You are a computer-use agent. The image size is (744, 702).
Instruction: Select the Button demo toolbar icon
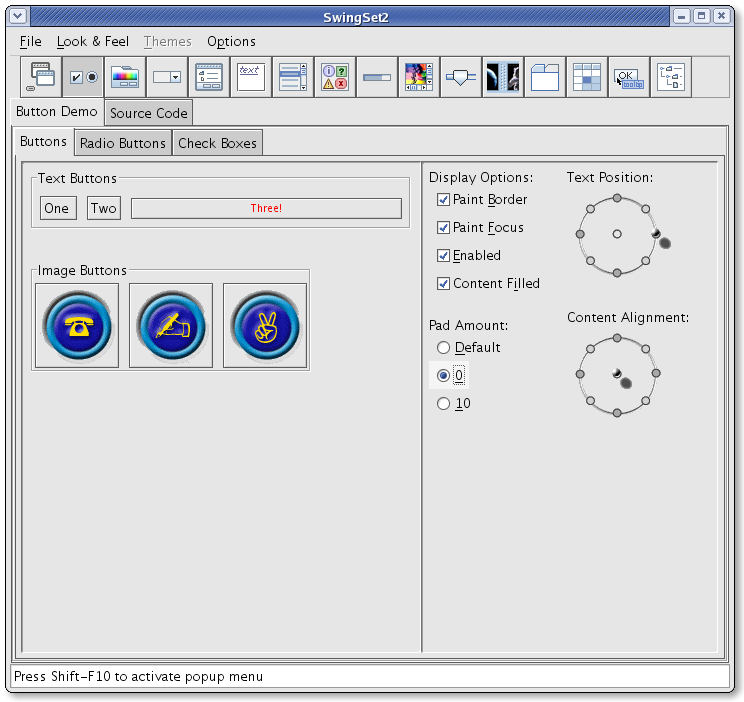83,77
